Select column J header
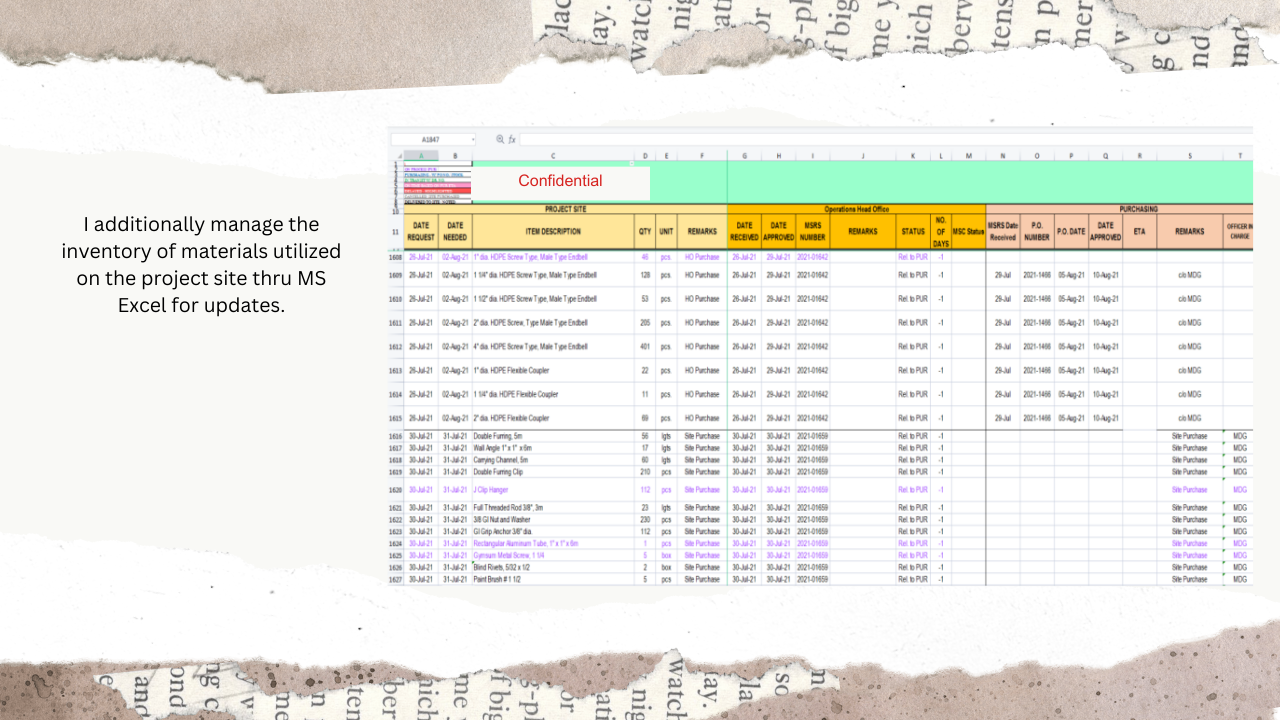This screenshot has height=720, width=1280. pyautogui.click(x=862, y=156)
